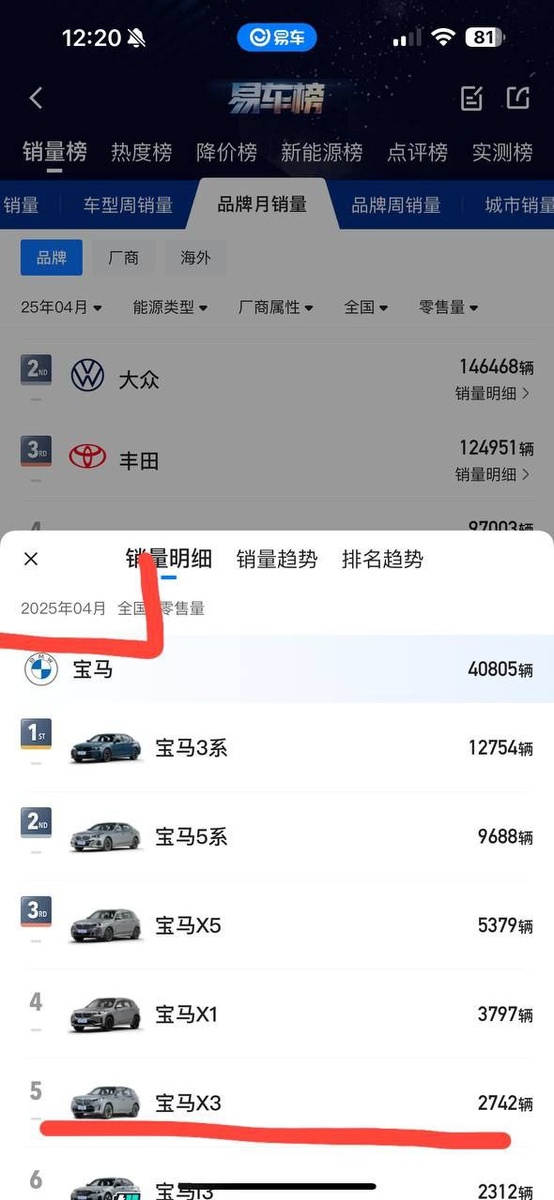554x1200 pixels.
Task: Open the 宝马X5 car thumbnail
Action: 106,925
